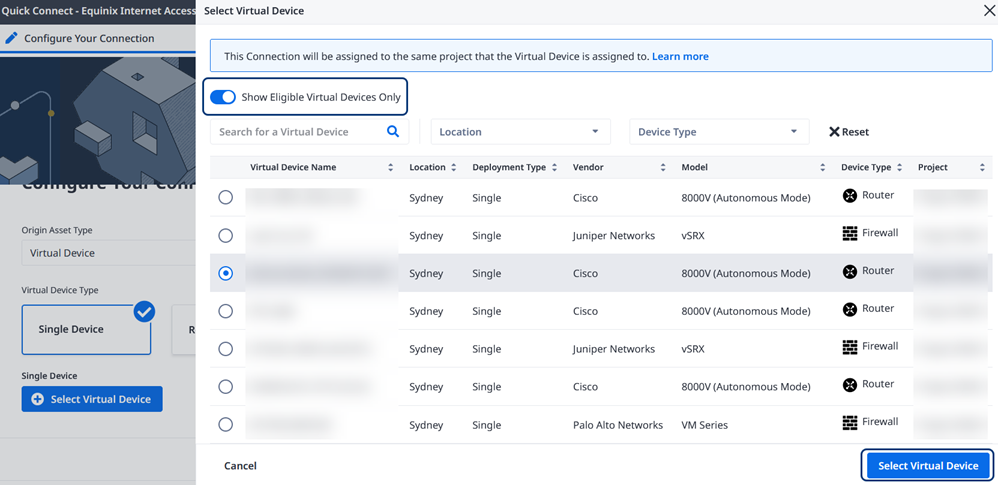The width and height of the screenshot is (998, 485).
Task: Click the plus icon on background Select Virtual Device button
Action: 38,399
